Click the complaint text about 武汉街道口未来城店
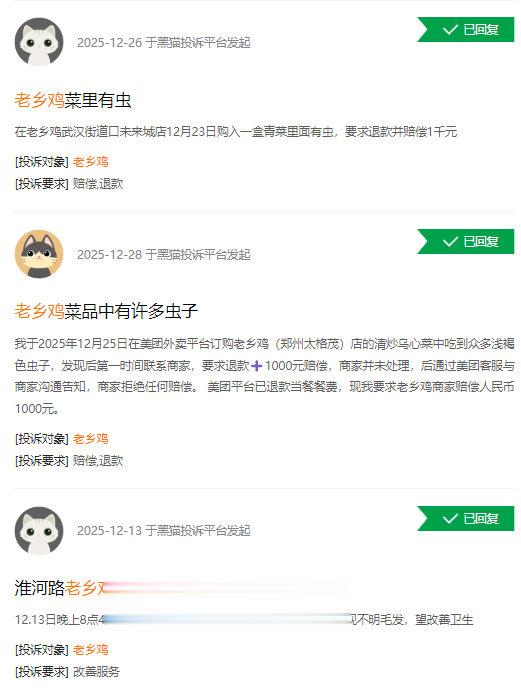Viewport: 521px width, 694px height. click(x=235, y=131)
